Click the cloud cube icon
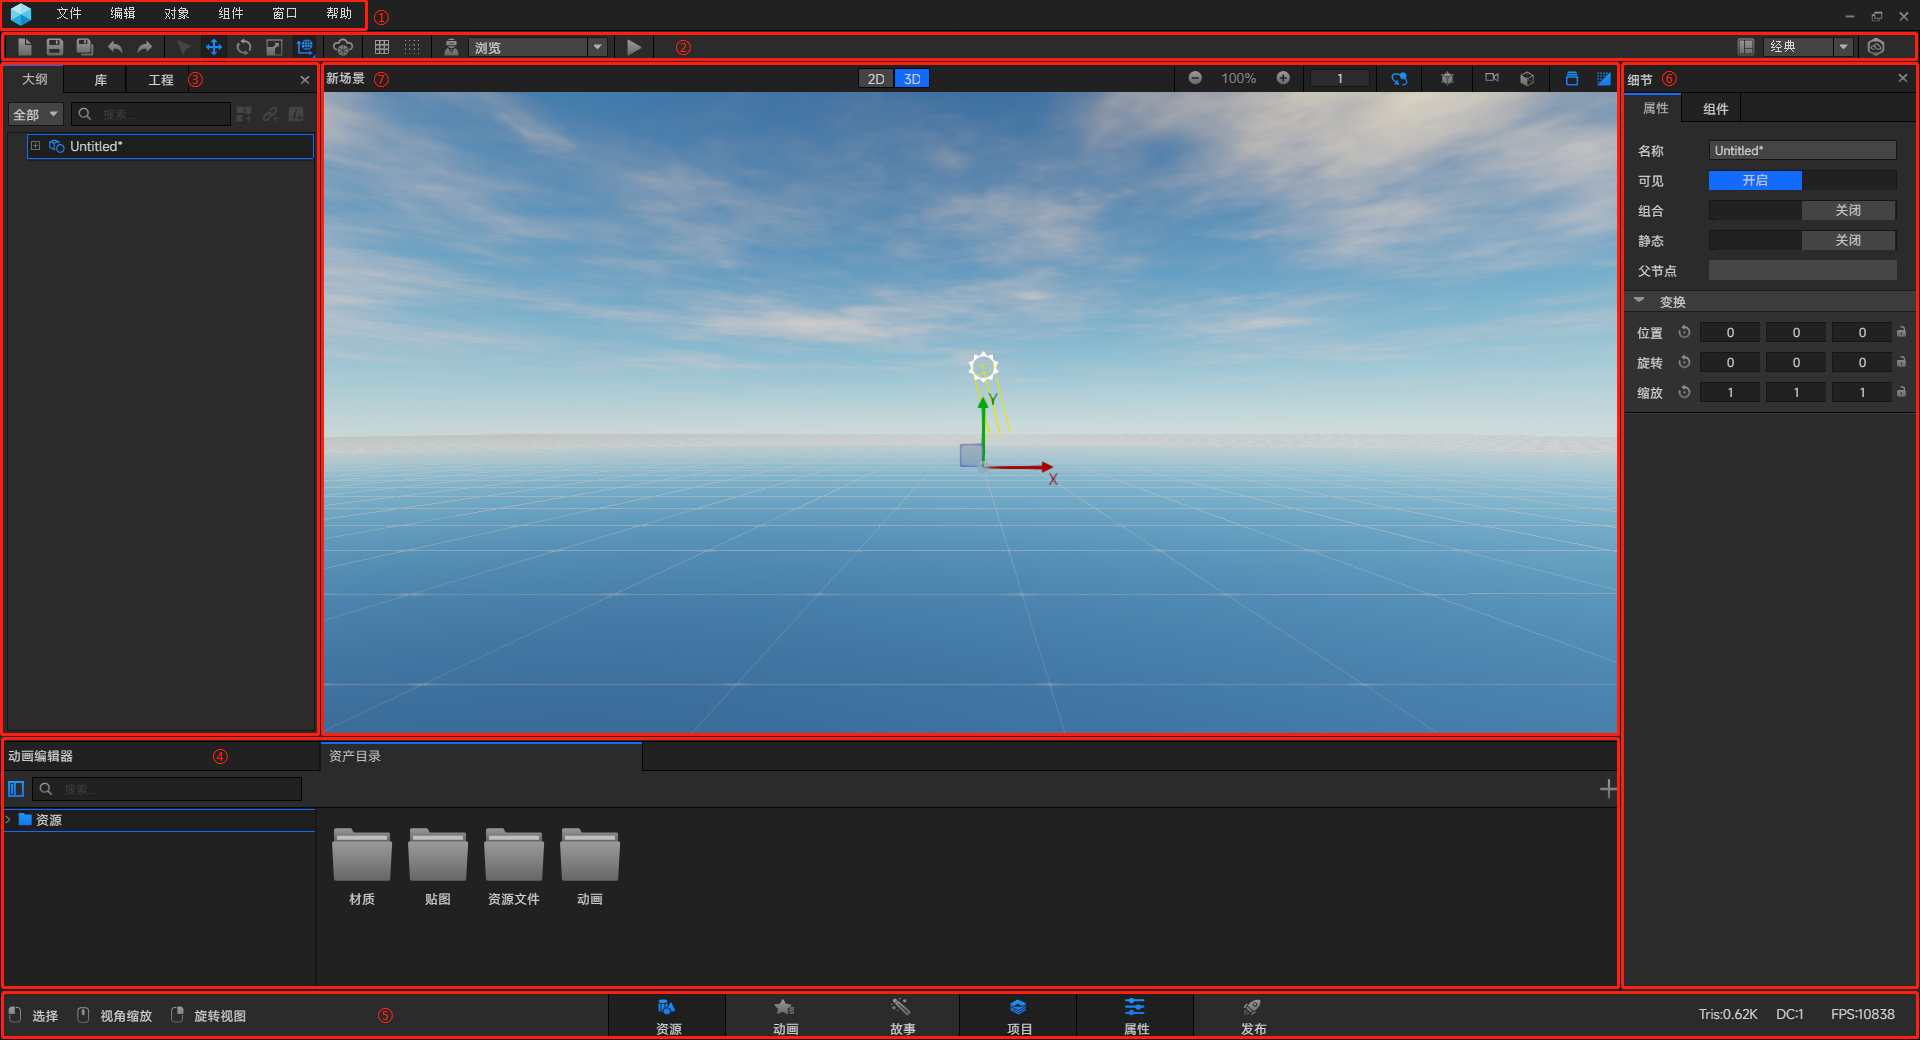Viewport: 1920px width, 1040px height. click(343, 47)
